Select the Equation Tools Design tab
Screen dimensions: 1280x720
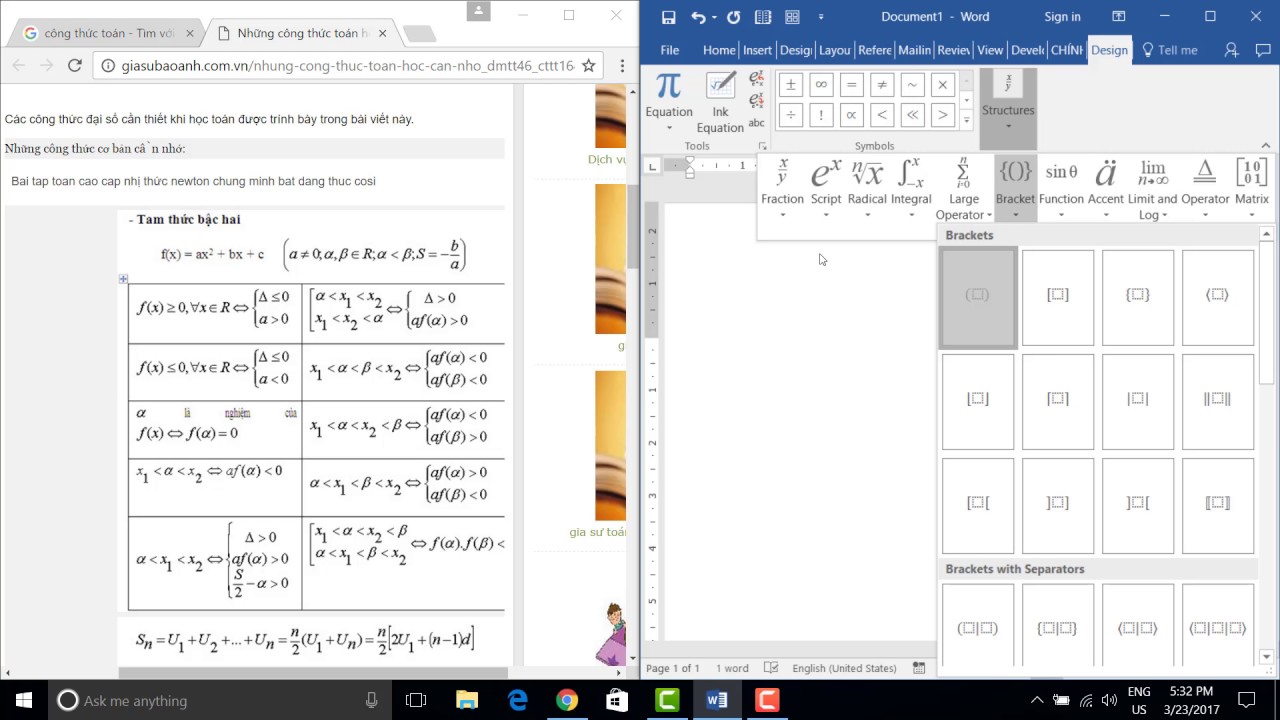(x=1109, y=50)
